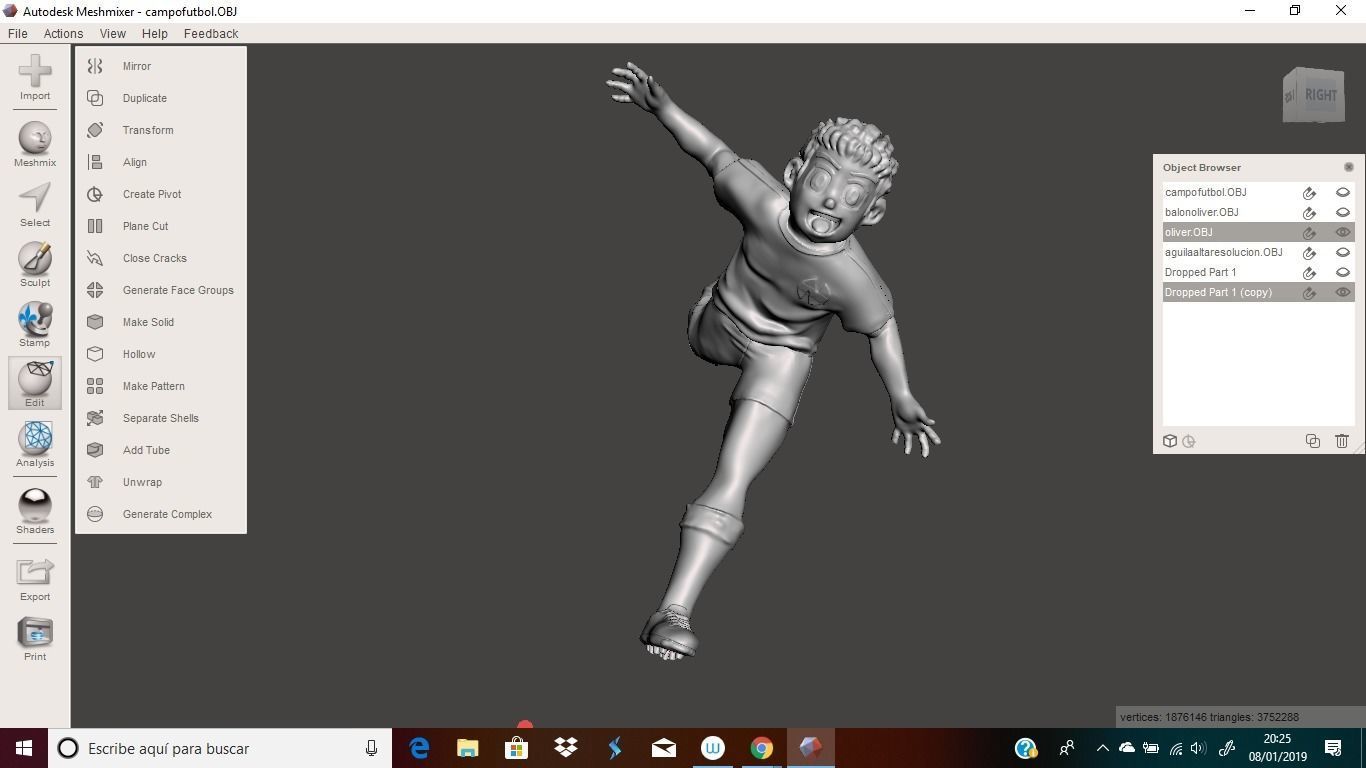Open the Import tool

[35, 77]
